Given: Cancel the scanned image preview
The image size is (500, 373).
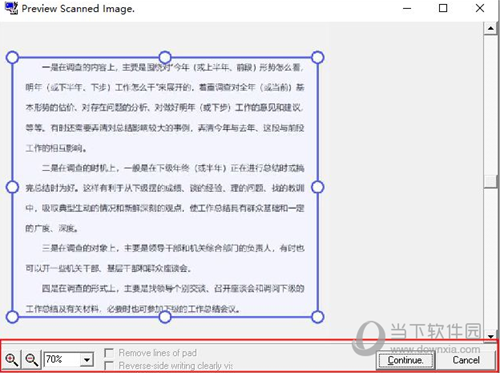Looking at the screenshot, I should [466, 360].
